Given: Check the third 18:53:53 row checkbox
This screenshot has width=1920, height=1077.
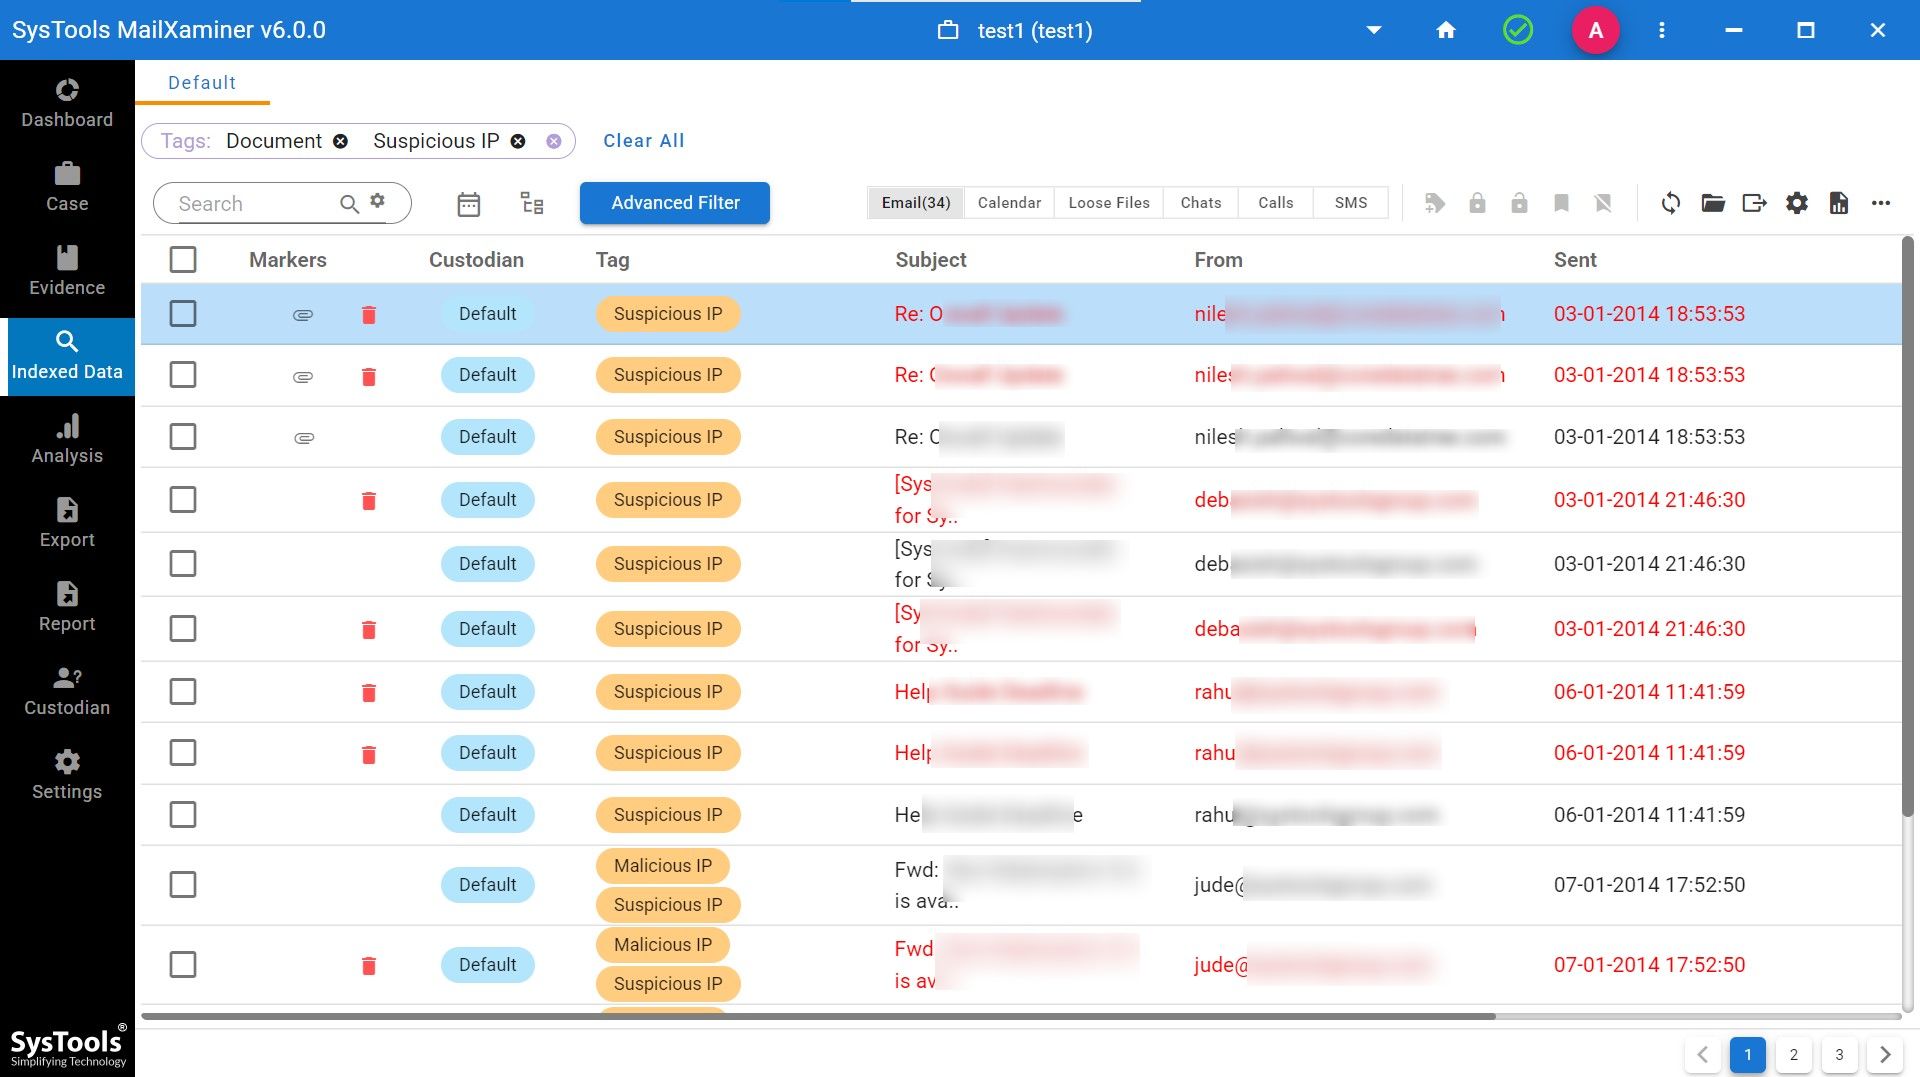Looking at the screenshot, I should point(183,437).
